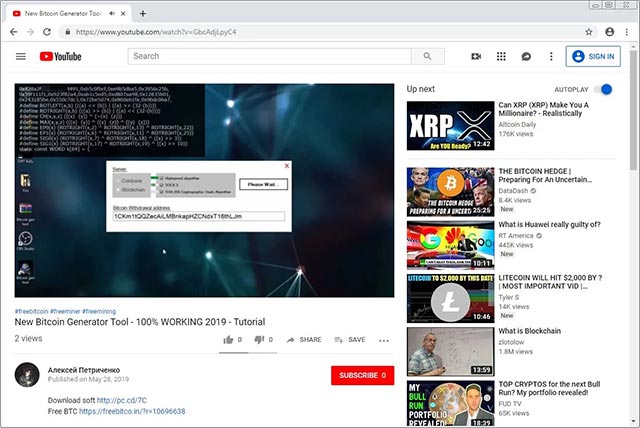Click the SHARE button

[x=304, y=339]
